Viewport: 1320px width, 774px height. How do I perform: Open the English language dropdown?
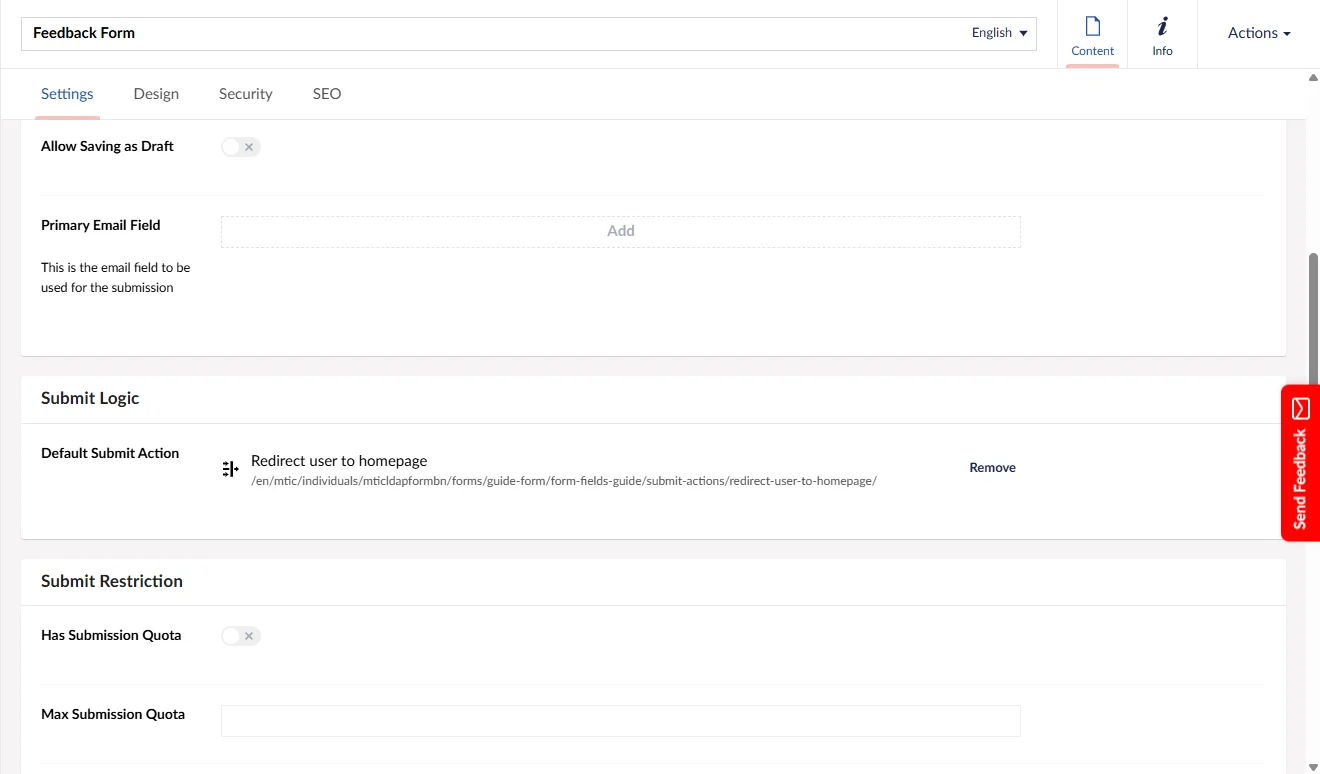coord(999,33)
